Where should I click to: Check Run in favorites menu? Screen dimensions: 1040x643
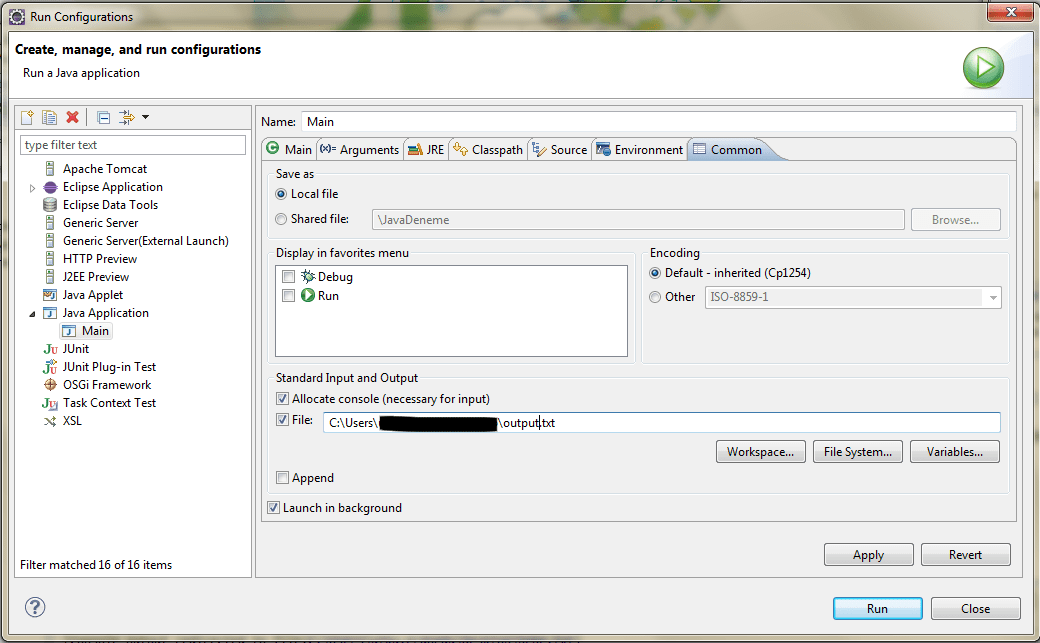click(289, 295)
